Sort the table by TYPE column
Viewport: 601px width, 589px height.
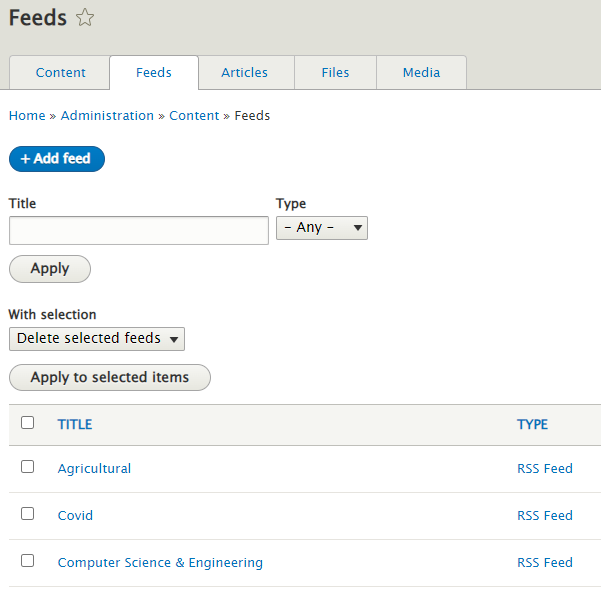(x=532, y=425)
